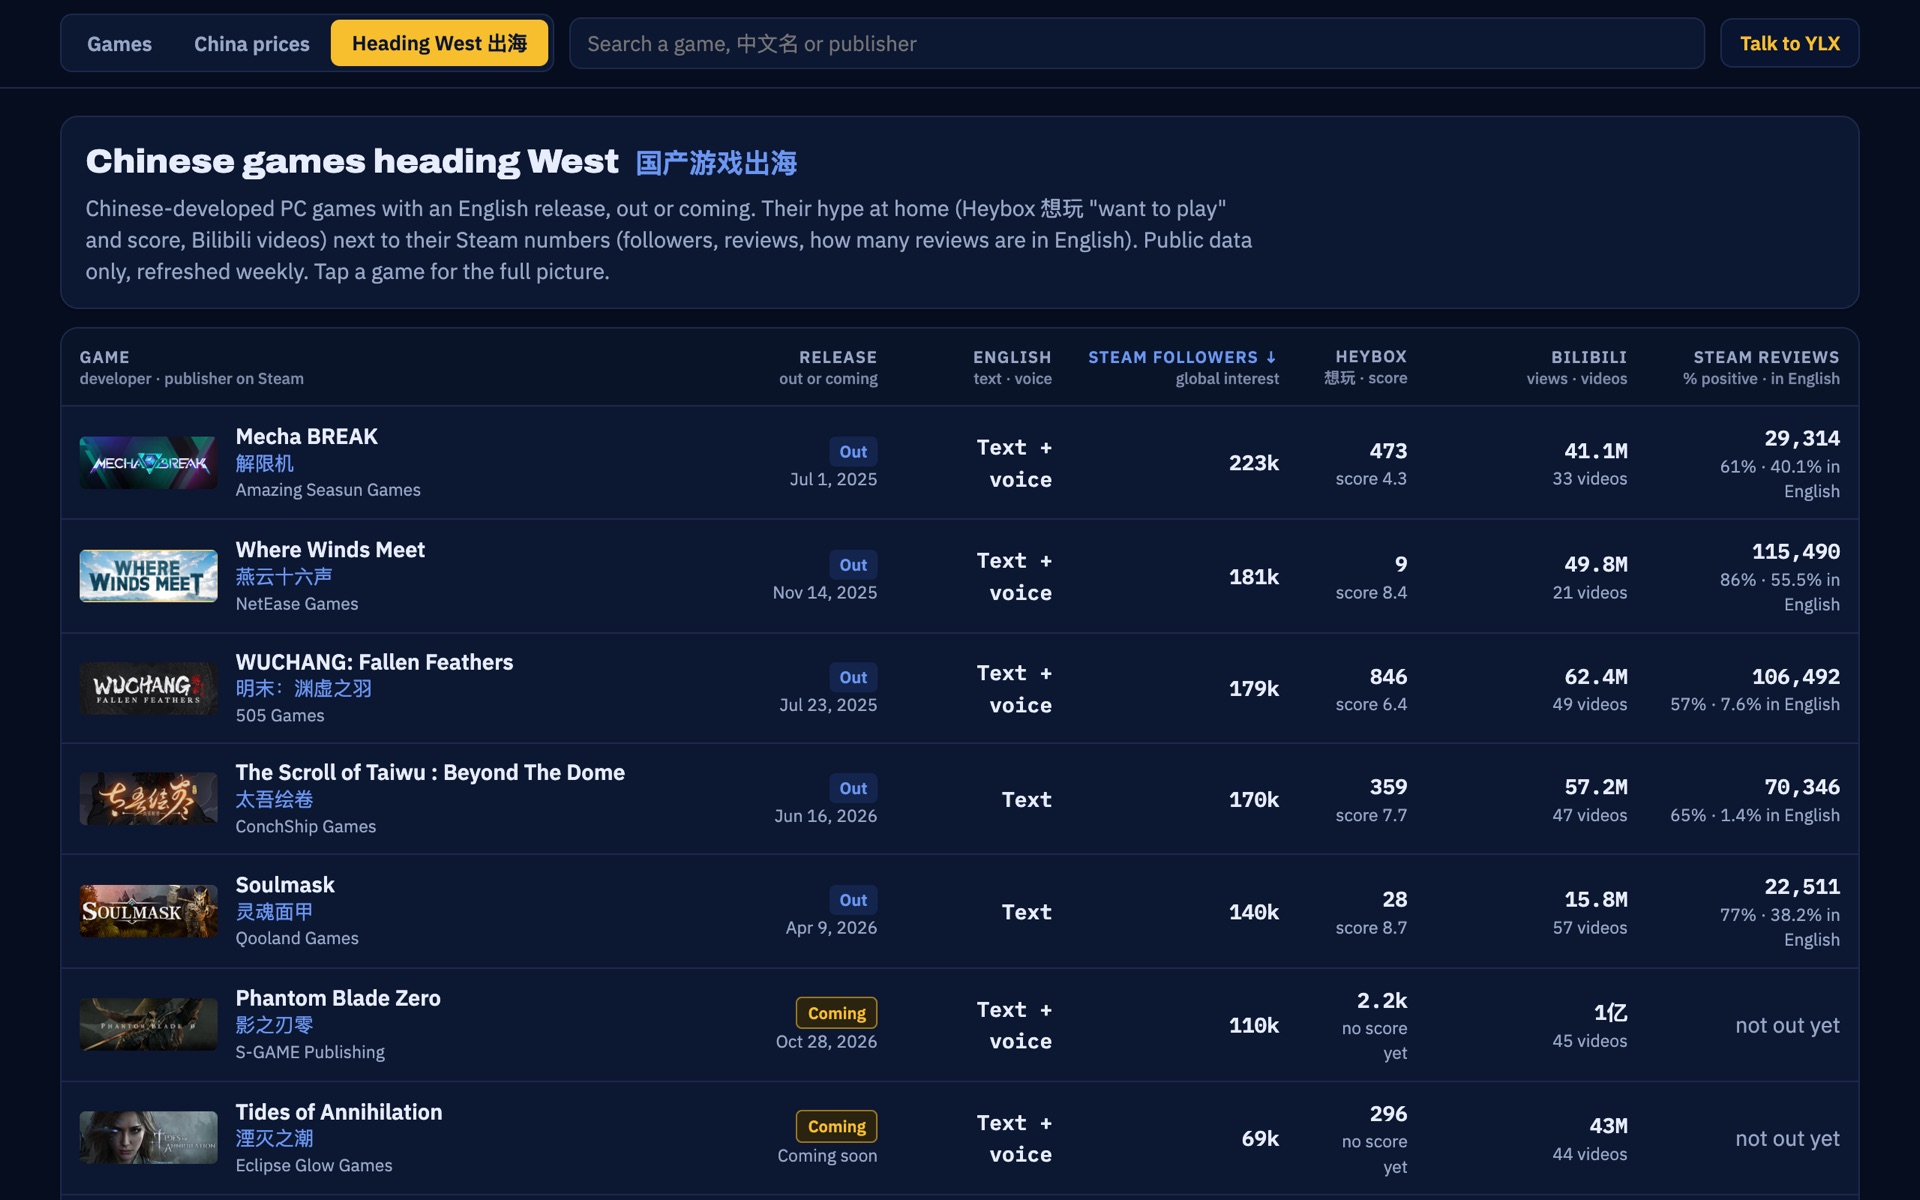1920x1200 pixels.
Task: Open Soulmask thumbnail image
Action: [x=148, y=911]
